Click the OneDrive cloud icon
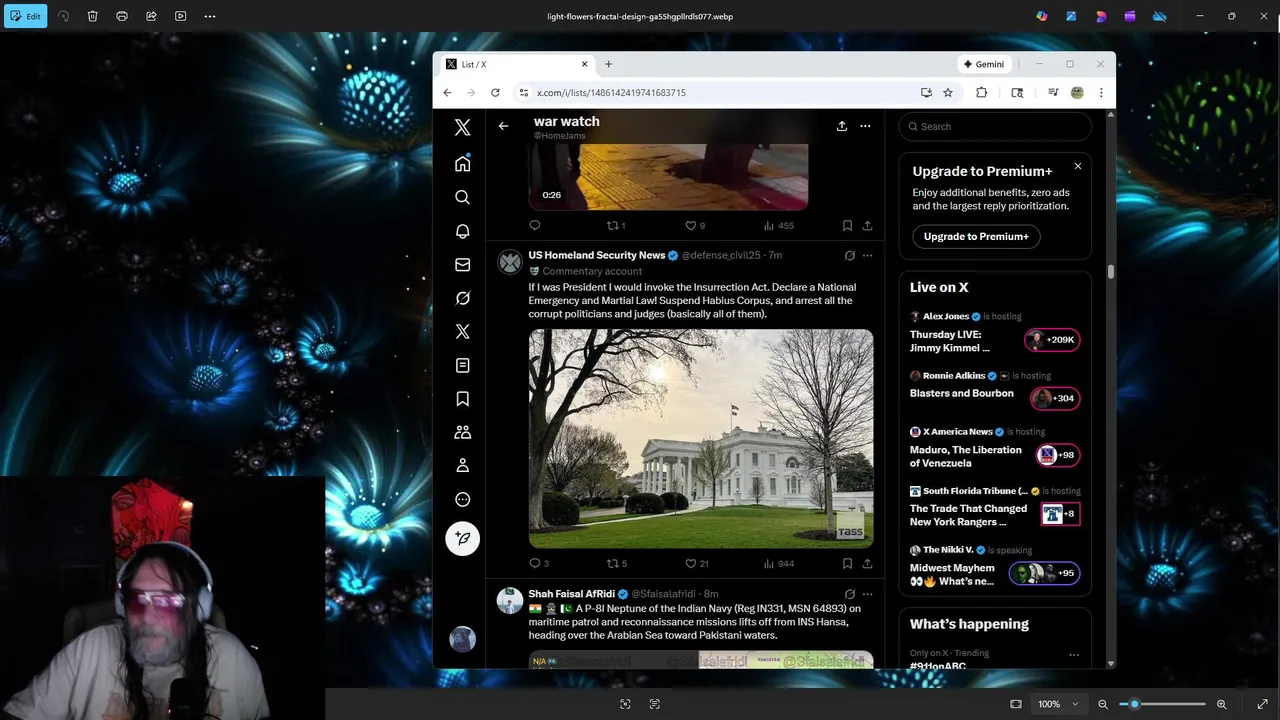The width and height of the screenshot is (1280, 720). 1160,16
